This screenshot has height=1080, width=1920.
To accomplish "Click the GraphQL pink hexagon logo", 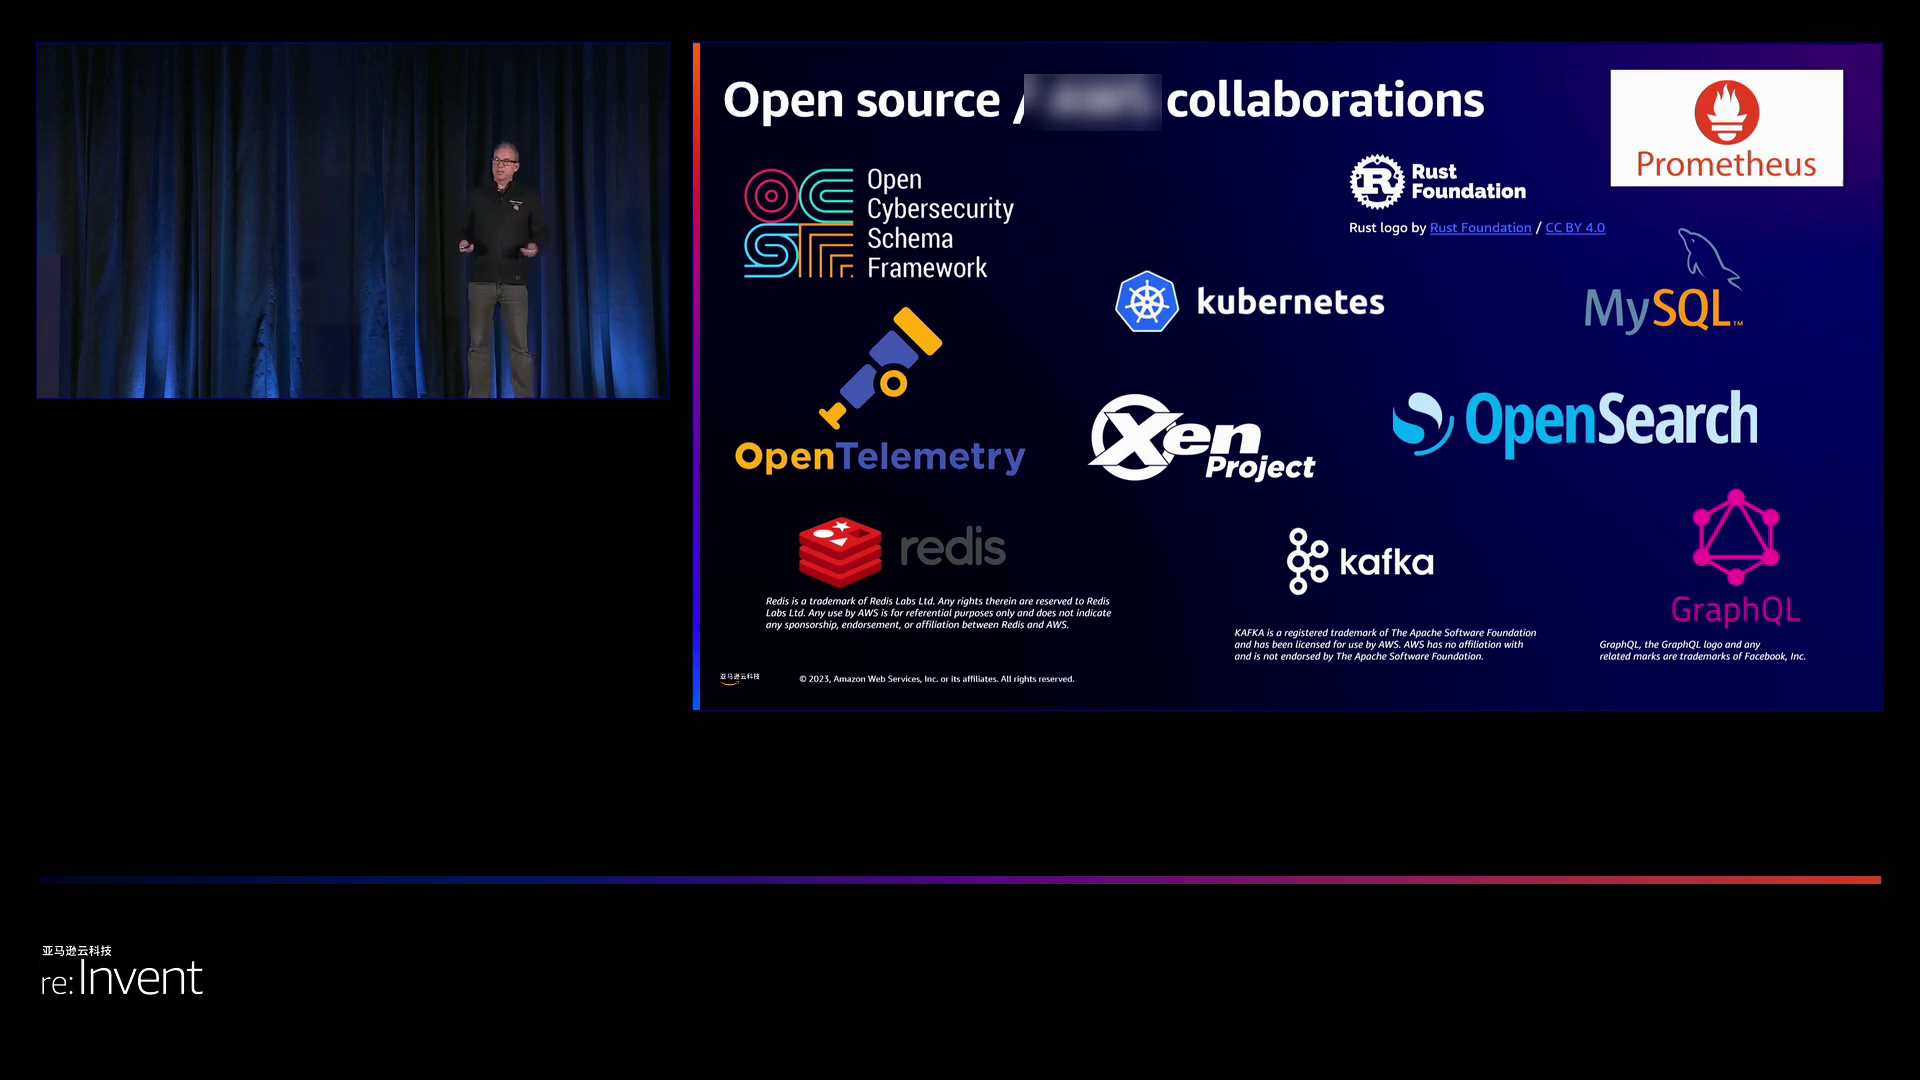I will pos(1735,537).
